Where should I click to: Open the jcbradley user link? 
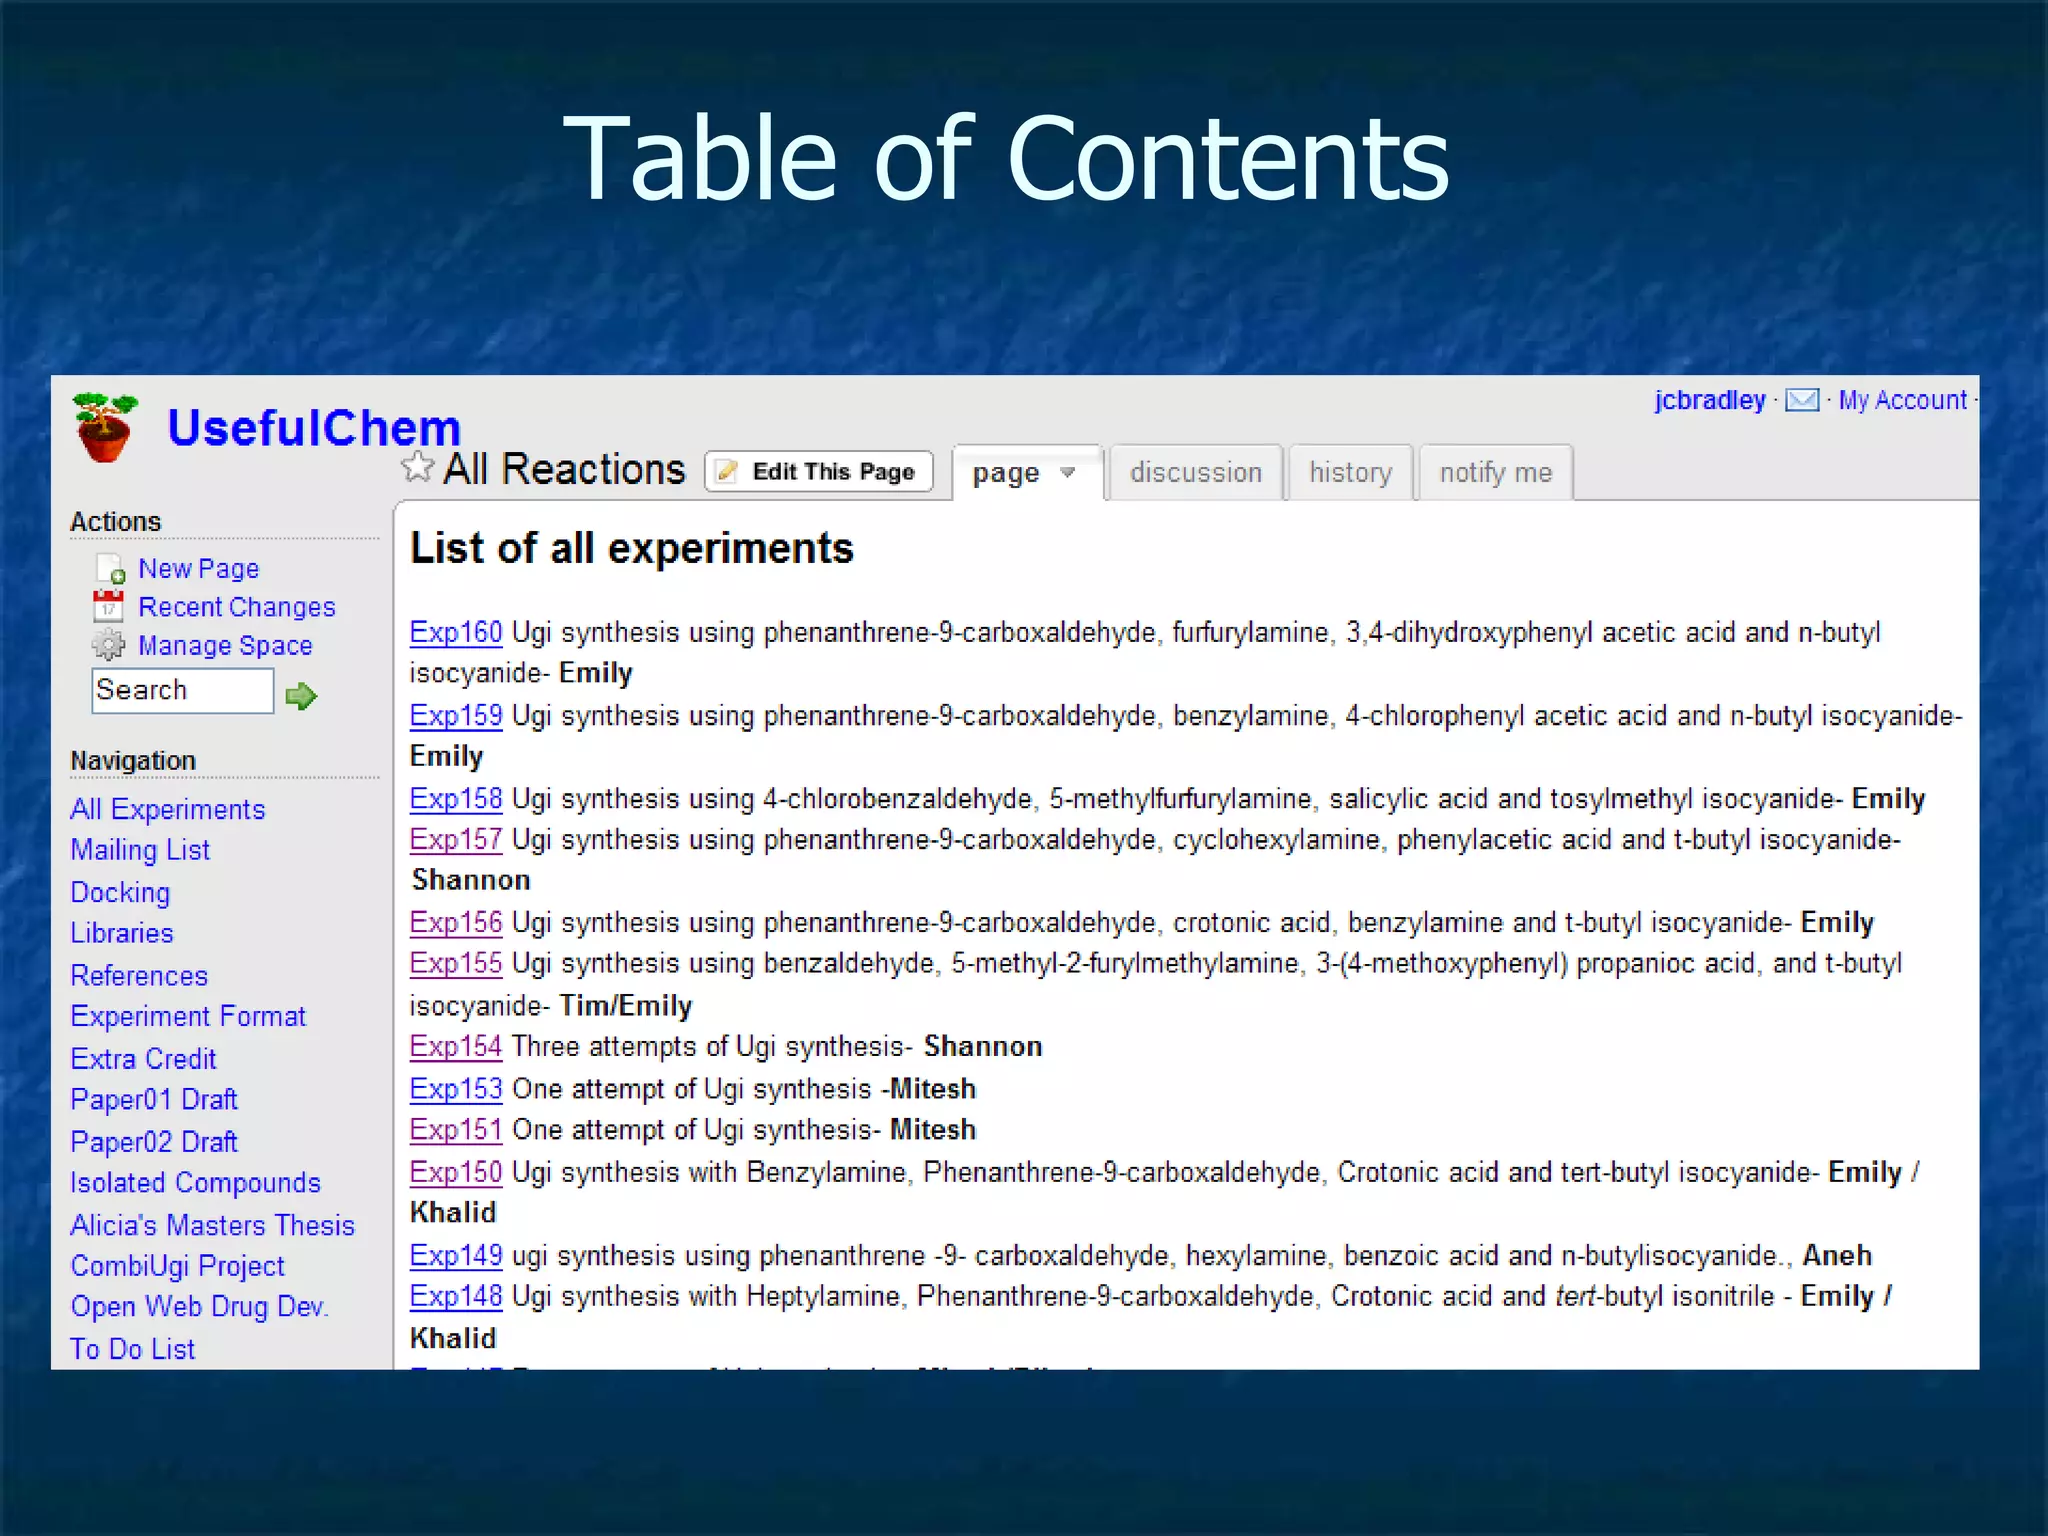1709,400
